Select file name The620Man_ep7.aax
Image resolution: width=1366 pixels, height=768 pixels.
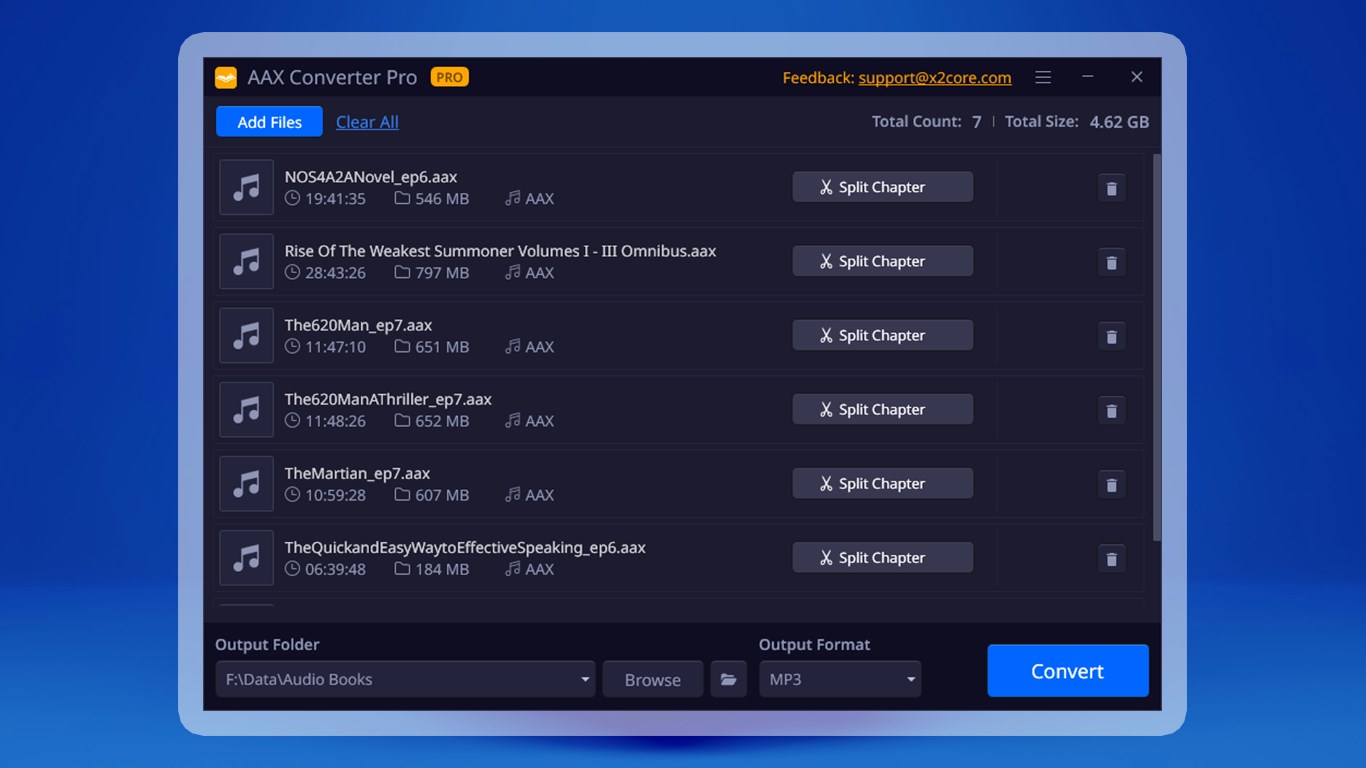click(x=358, y=325)
